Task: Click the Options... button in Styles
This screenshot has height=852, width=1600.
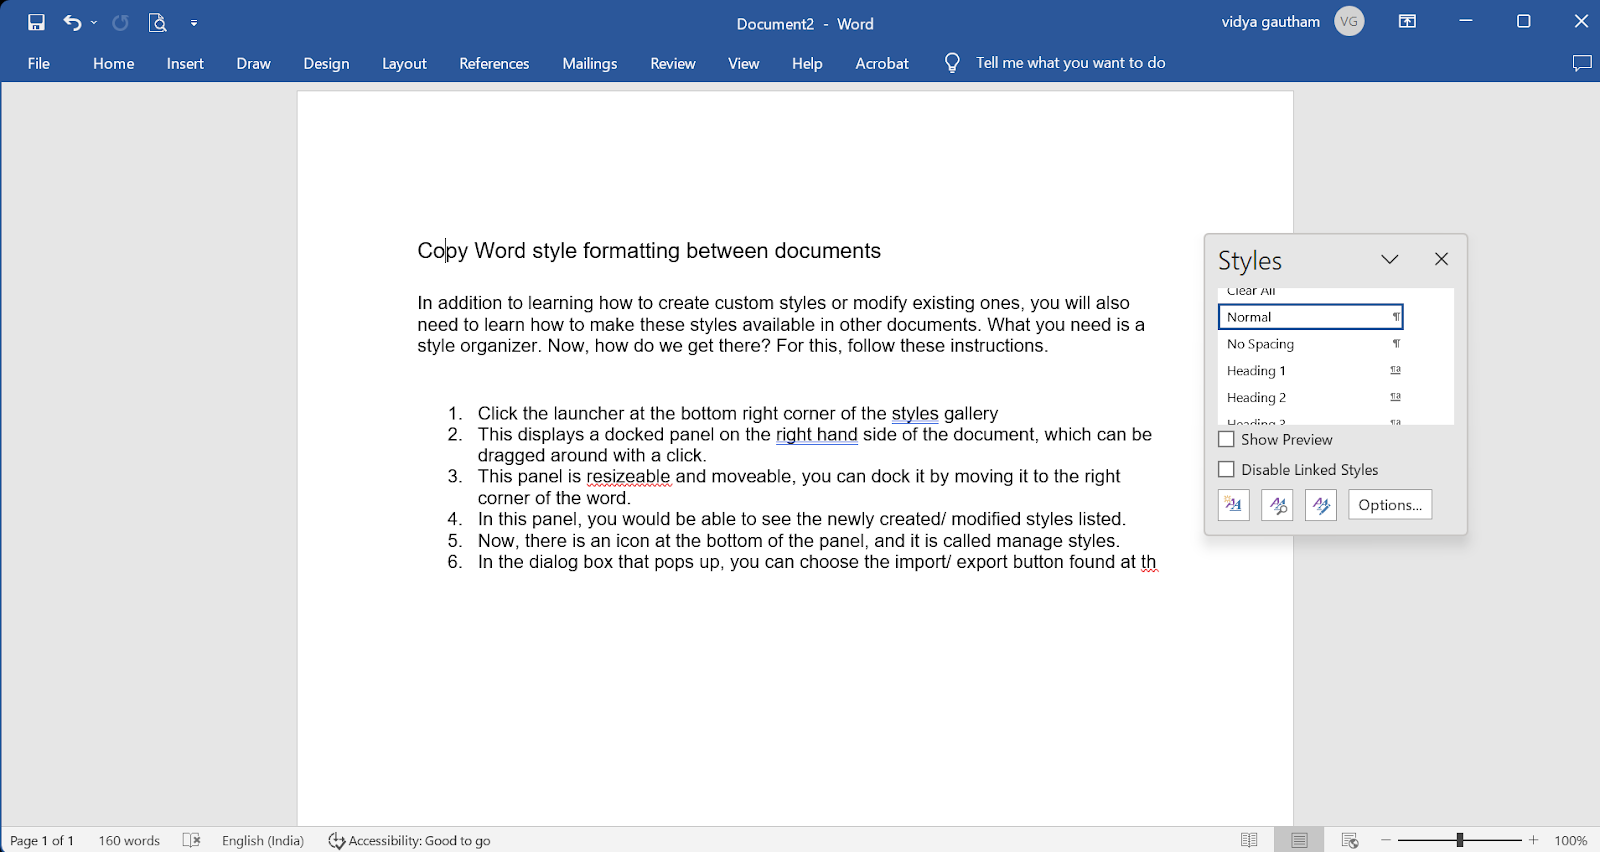Action: 1390,505
